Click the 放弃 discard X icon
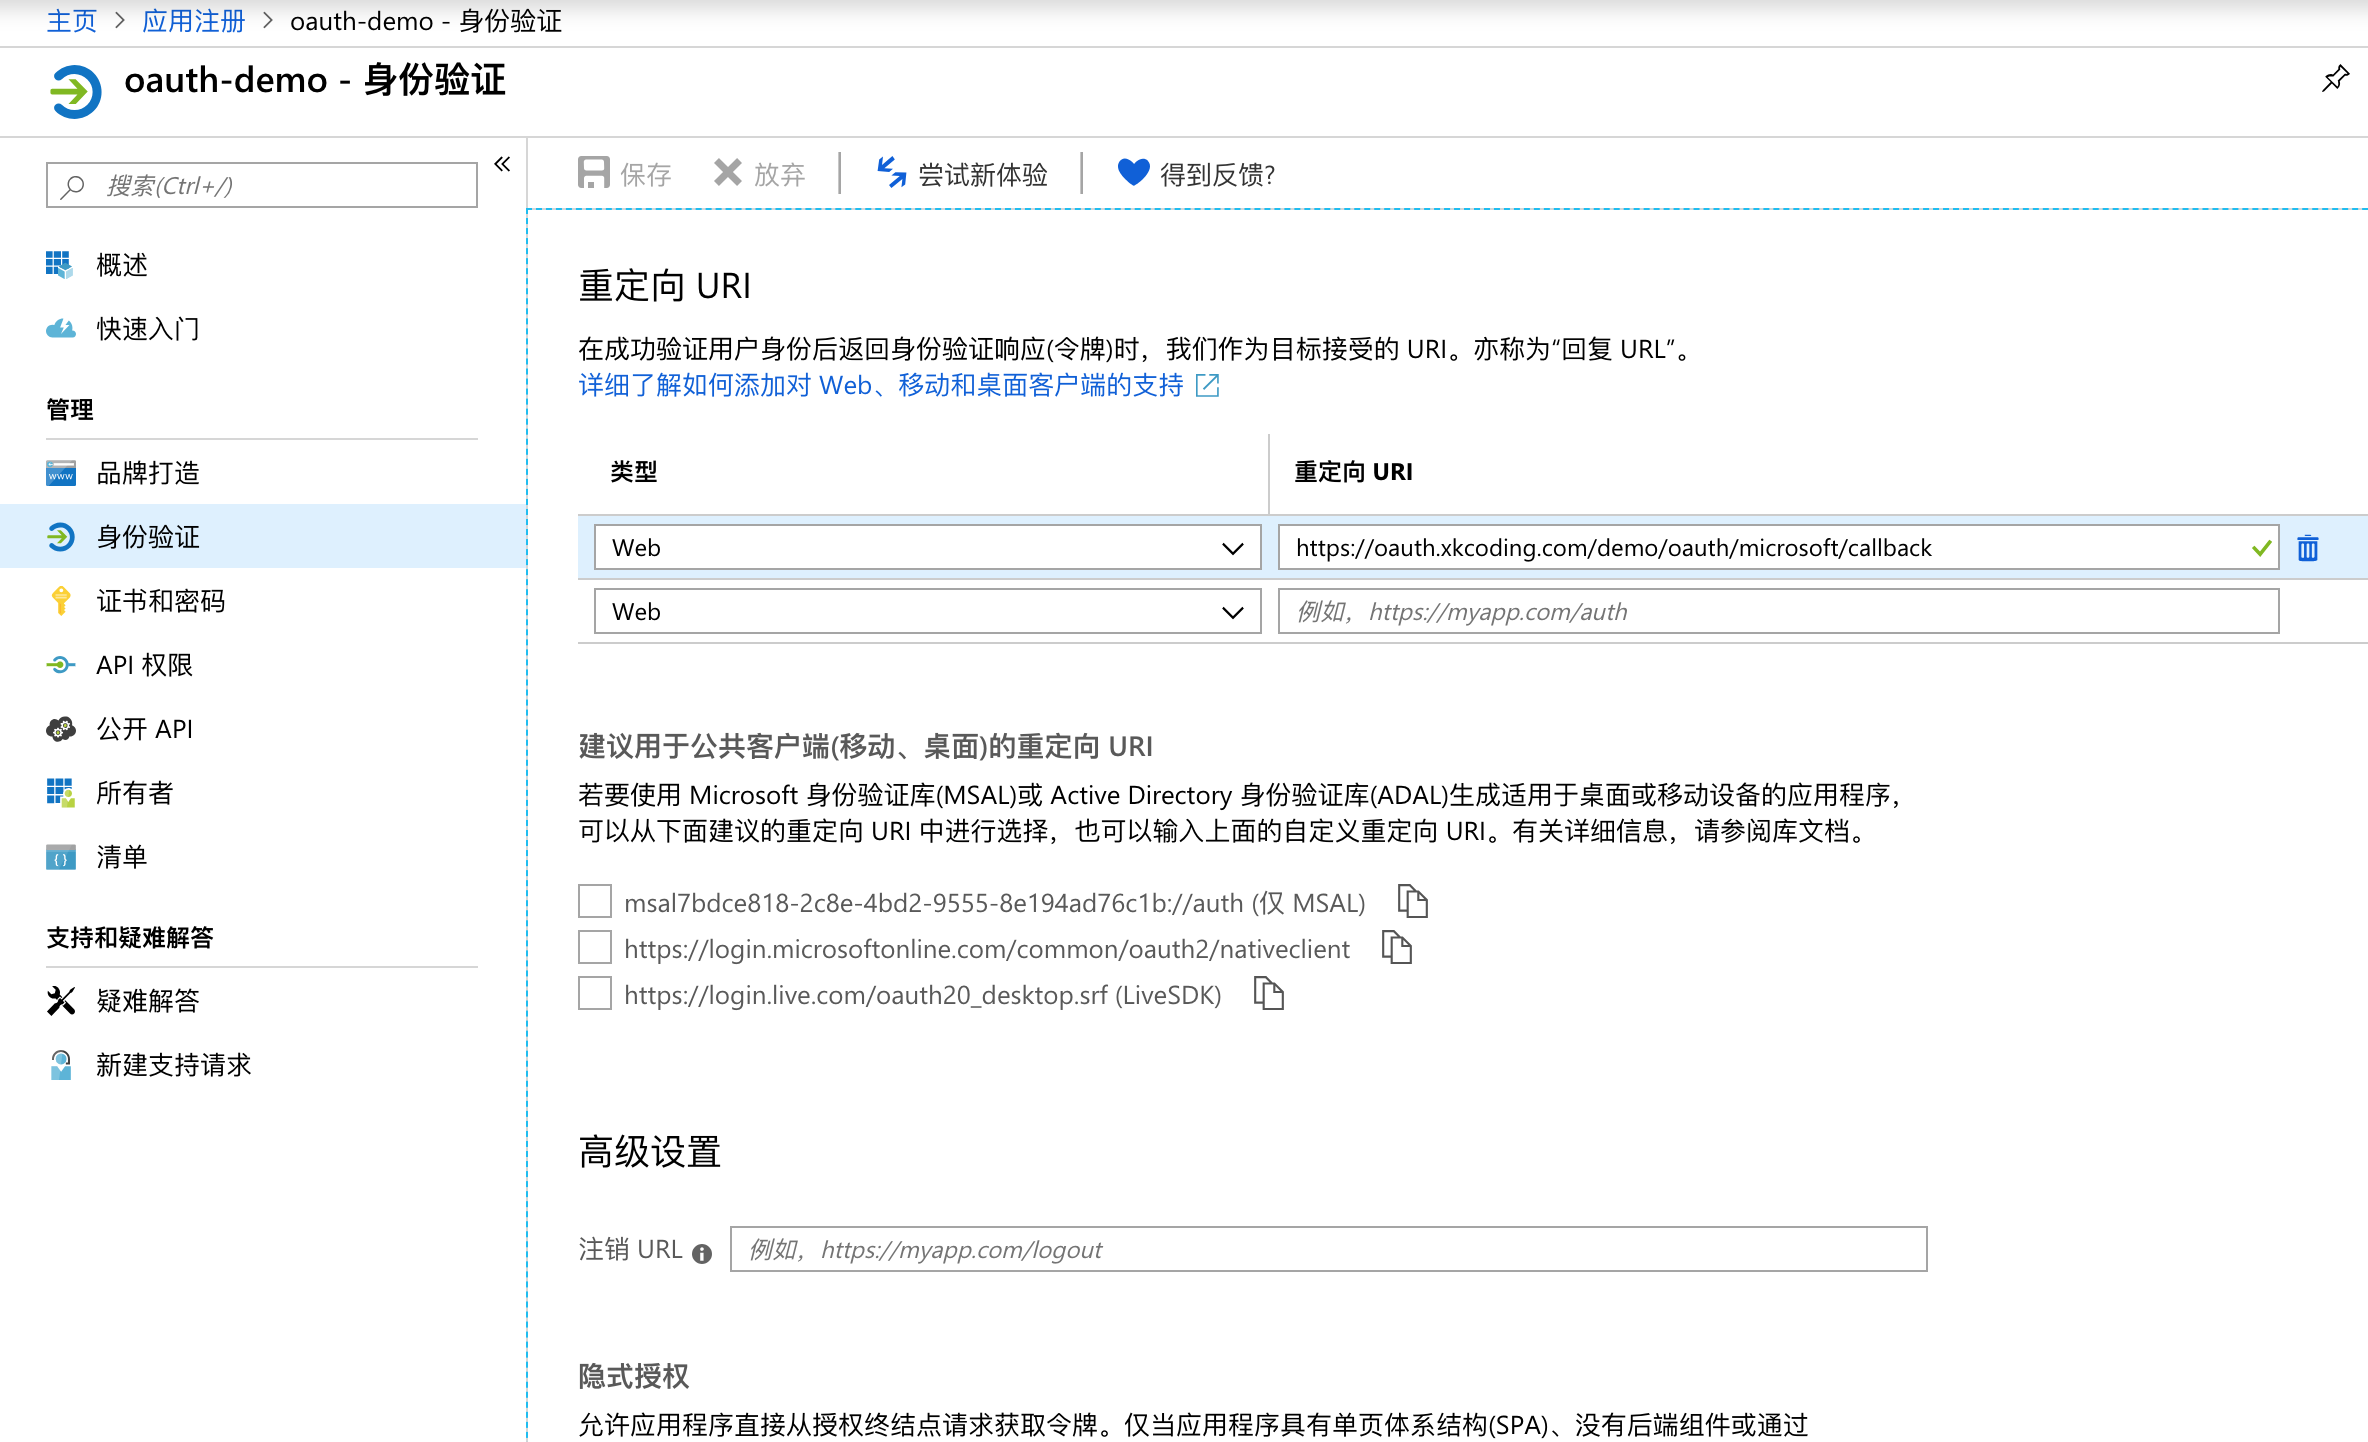2368x1442 pixels. tap(728, 173)
